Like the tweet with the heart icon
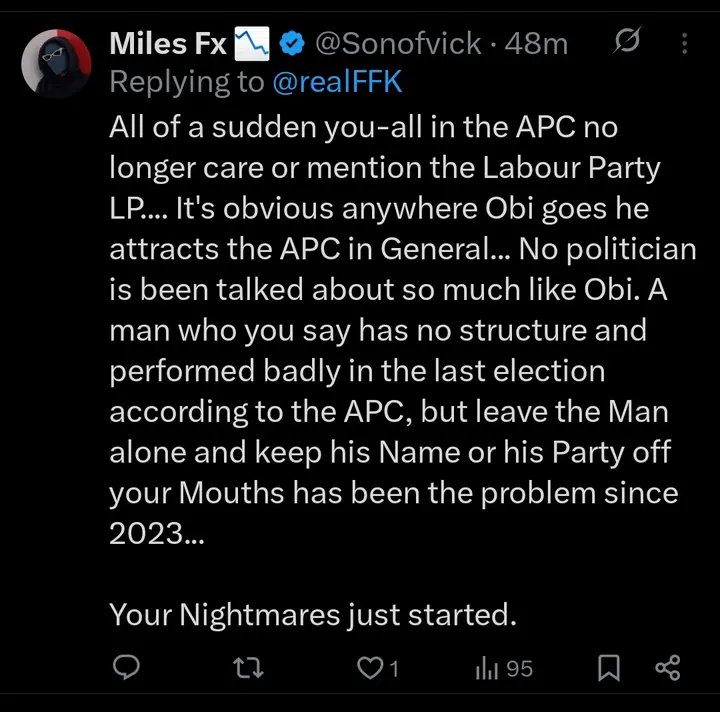Viewport: 720px width, 712px height. pyautogui.click(x=370, y=668)
